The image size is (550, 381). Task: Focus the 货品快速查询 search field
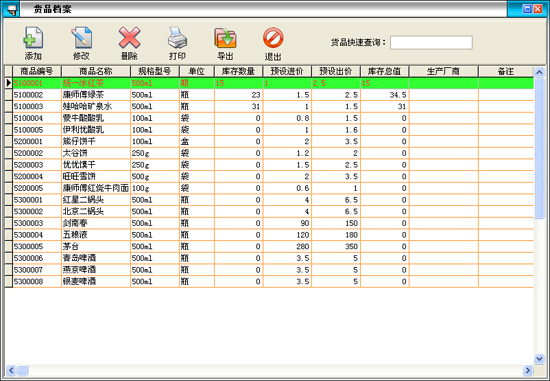pyautogui.click(x=431, y=42)
